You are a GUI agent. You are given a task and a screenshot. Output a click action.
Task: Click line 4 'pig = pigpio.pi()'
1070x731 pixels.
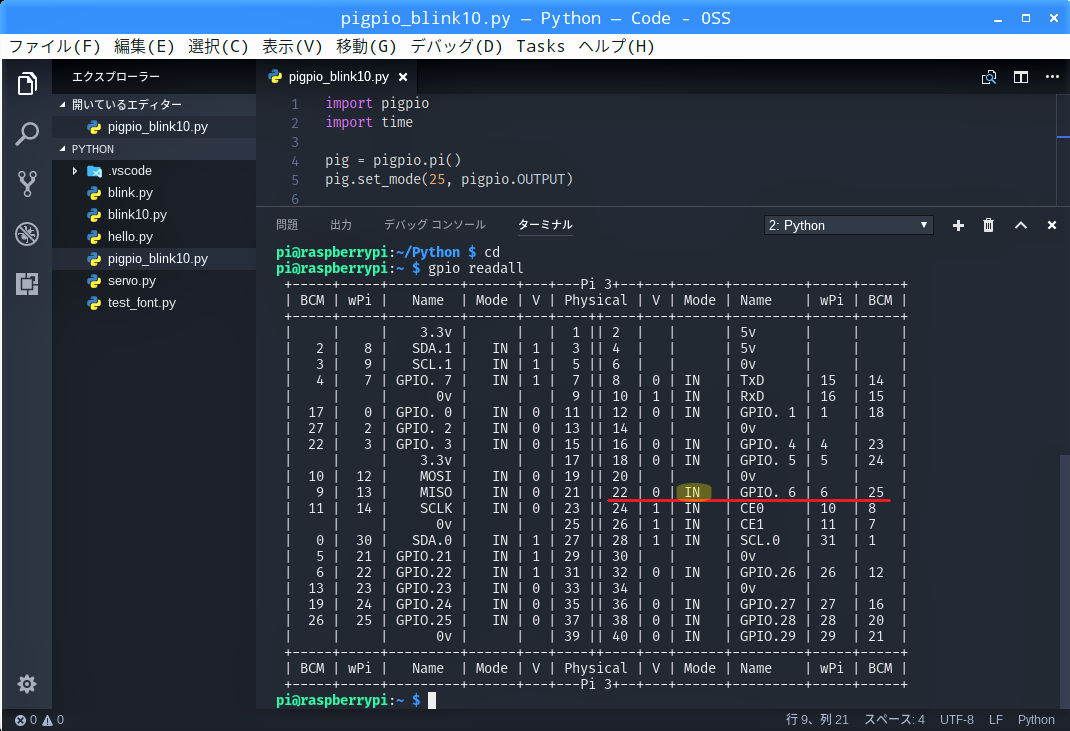[393, 160]
